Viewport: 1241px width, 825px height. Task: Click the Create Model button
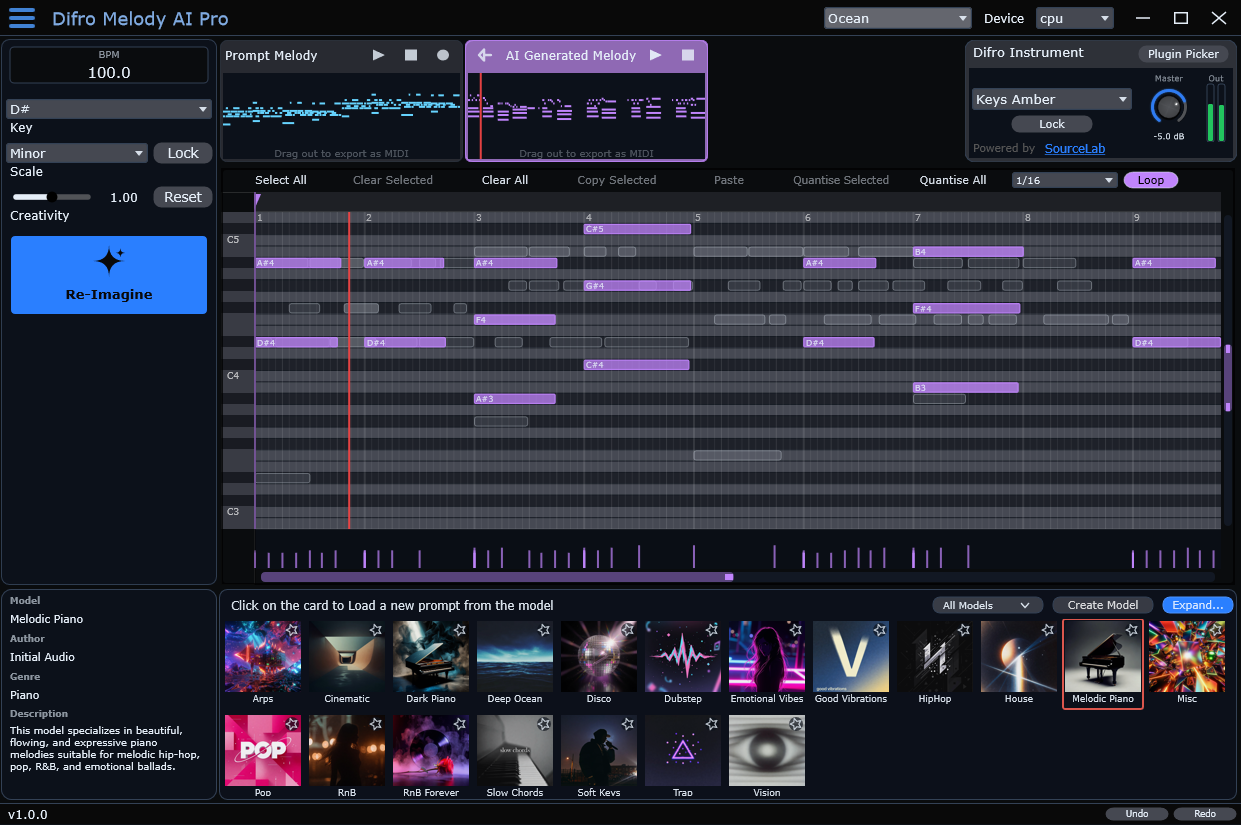pos(1103,605)
